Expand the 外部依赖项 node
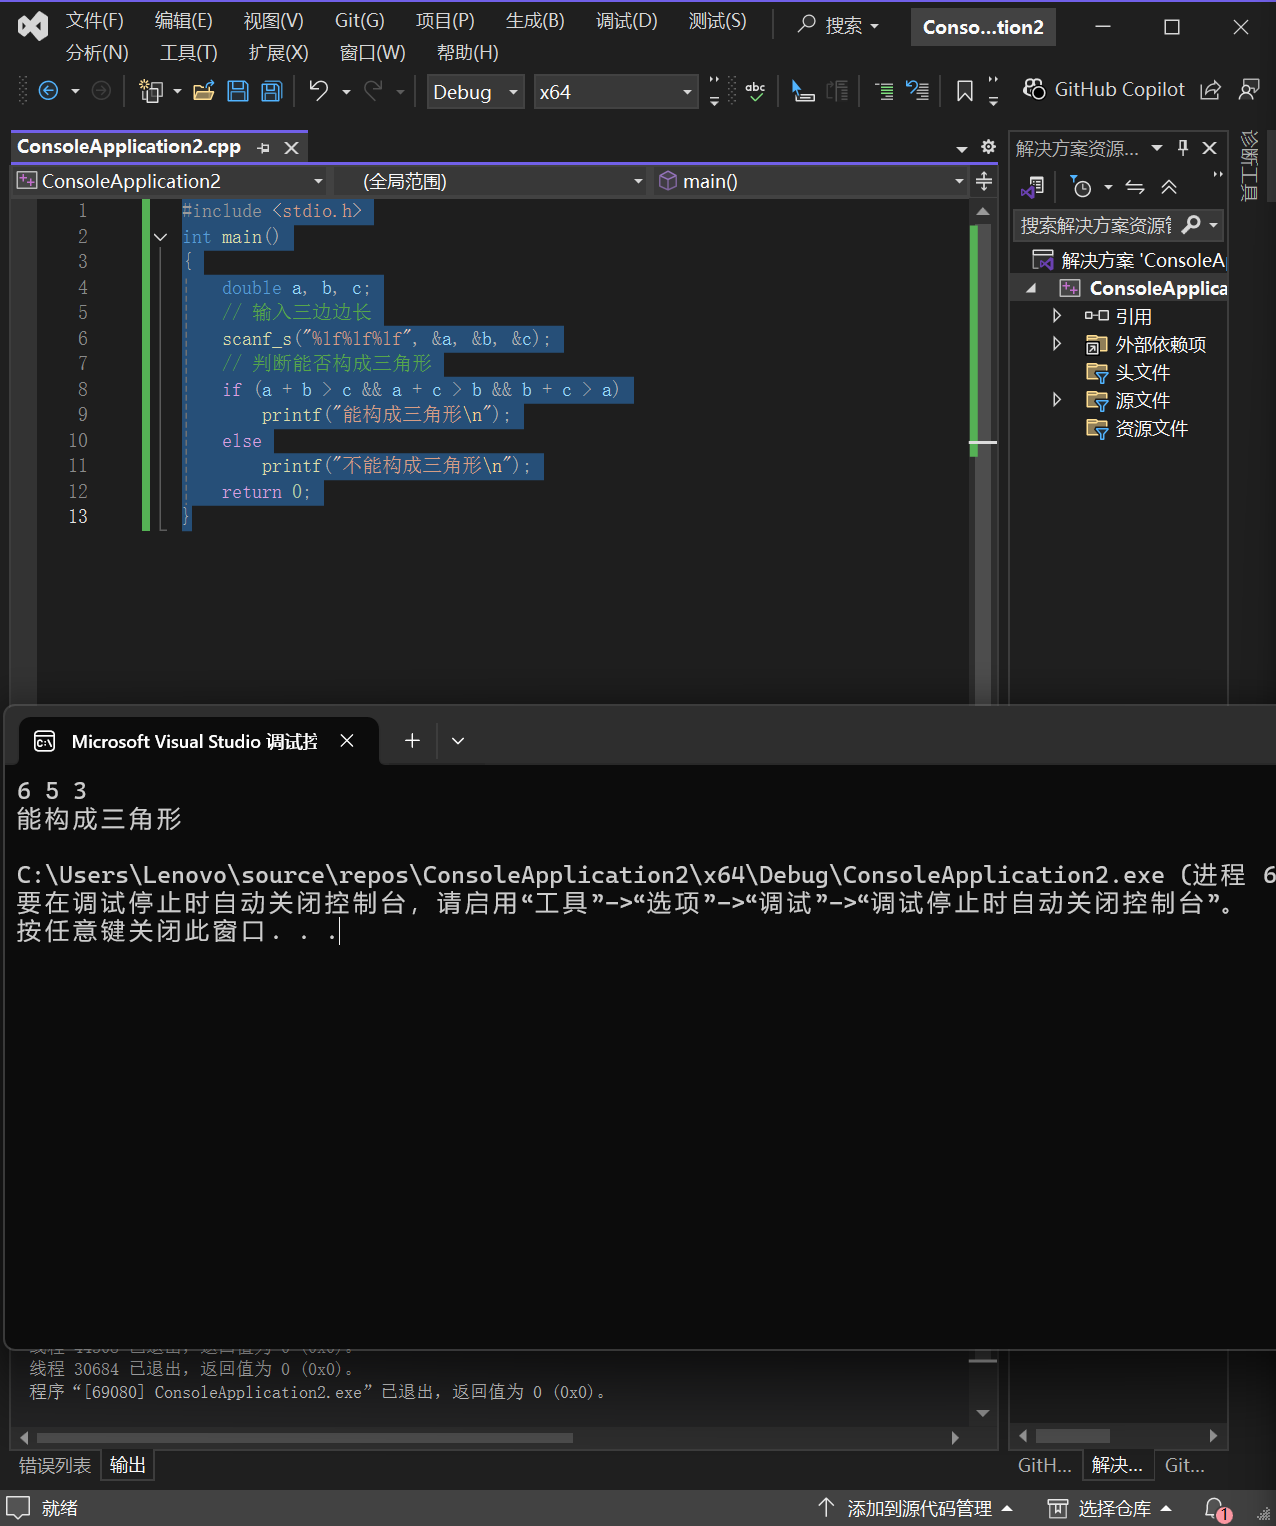1276x1526 pixels. point(1057,344)
